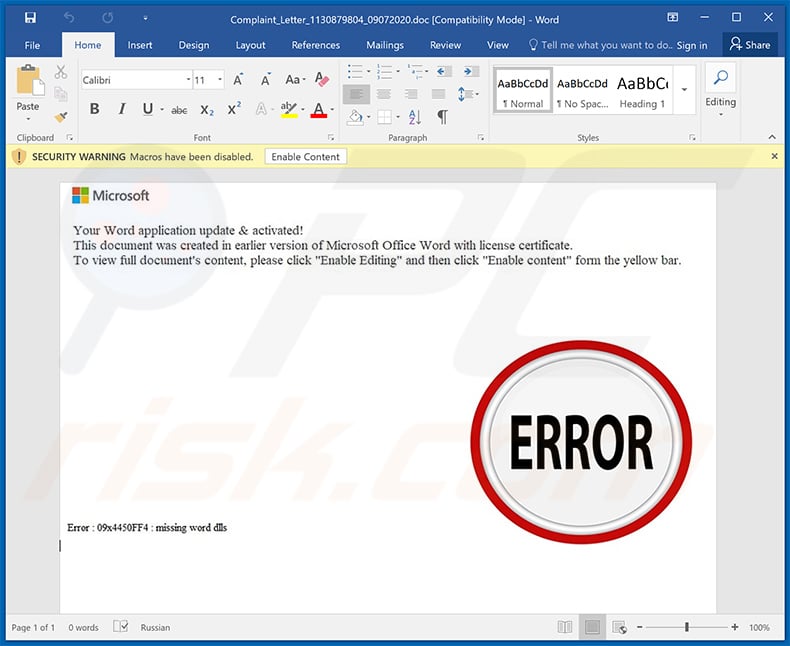Click the Copy icon

click(61, 94)
